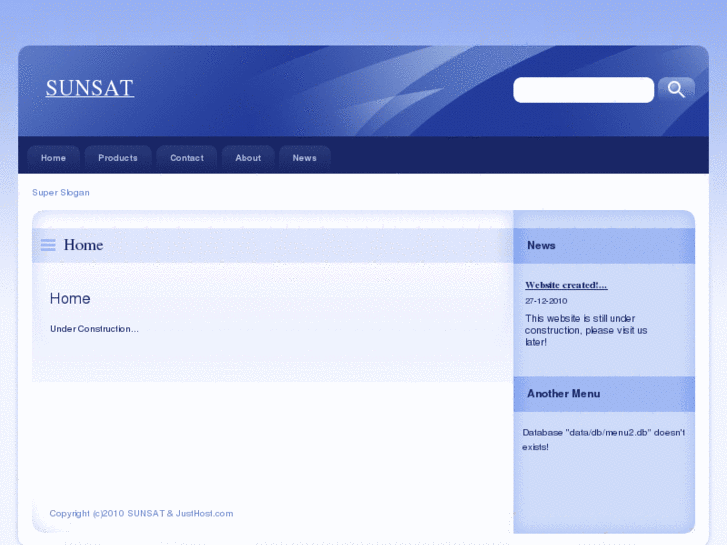The image size is (727, 545).
Task: Open the SUNSAT site title link
Action: tap(90, 88)
